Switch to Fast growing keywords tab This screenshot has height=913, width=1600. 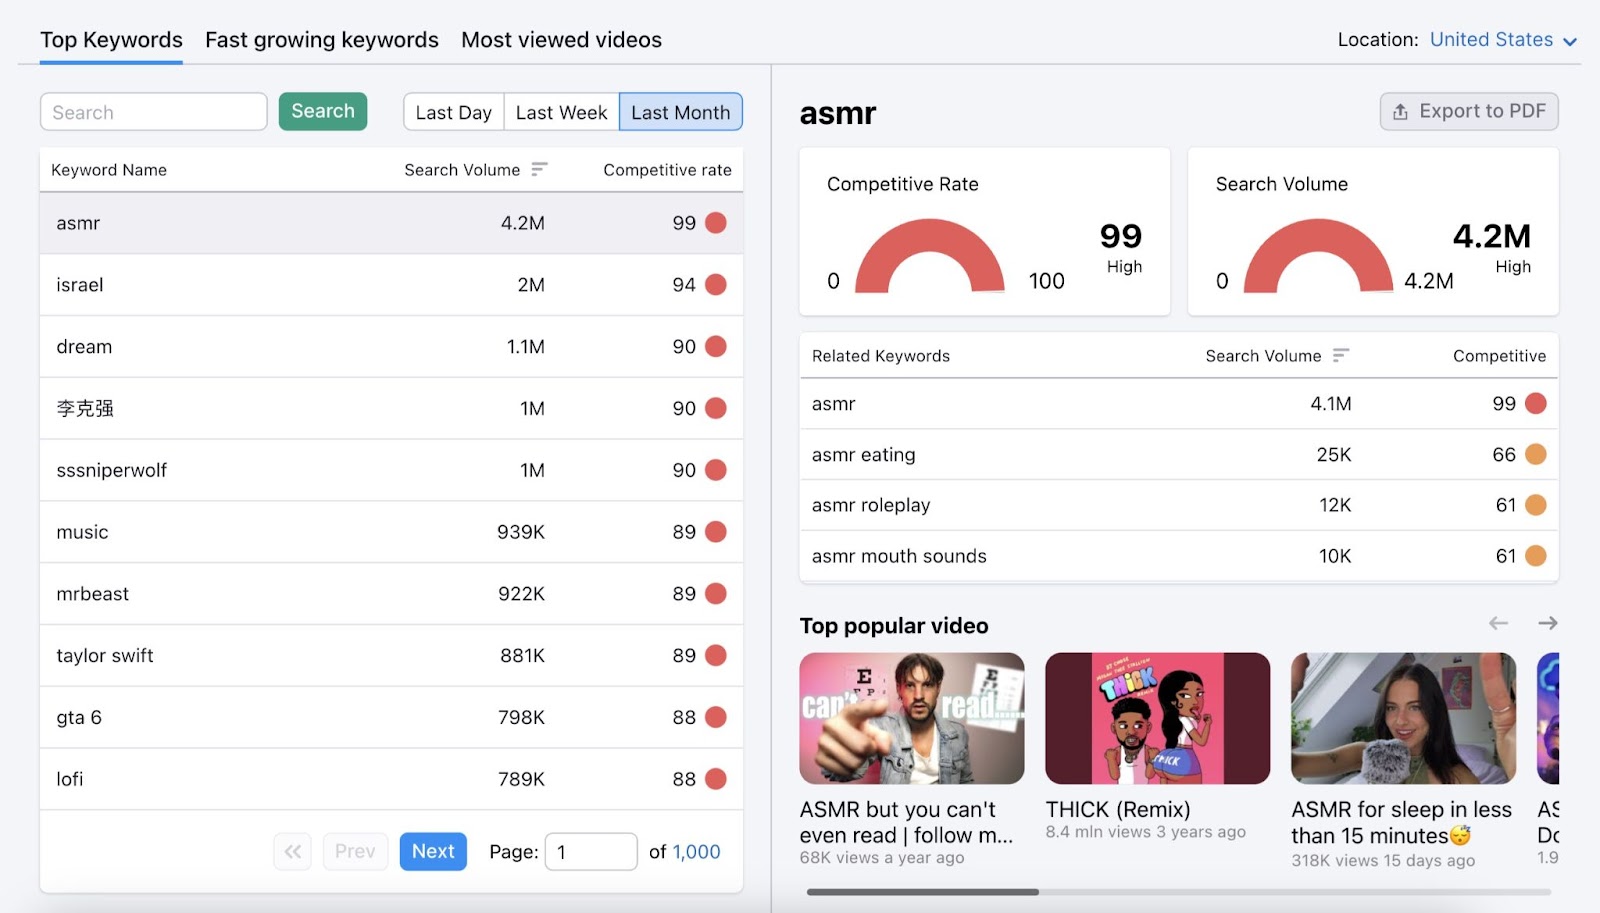click(321, 40)
